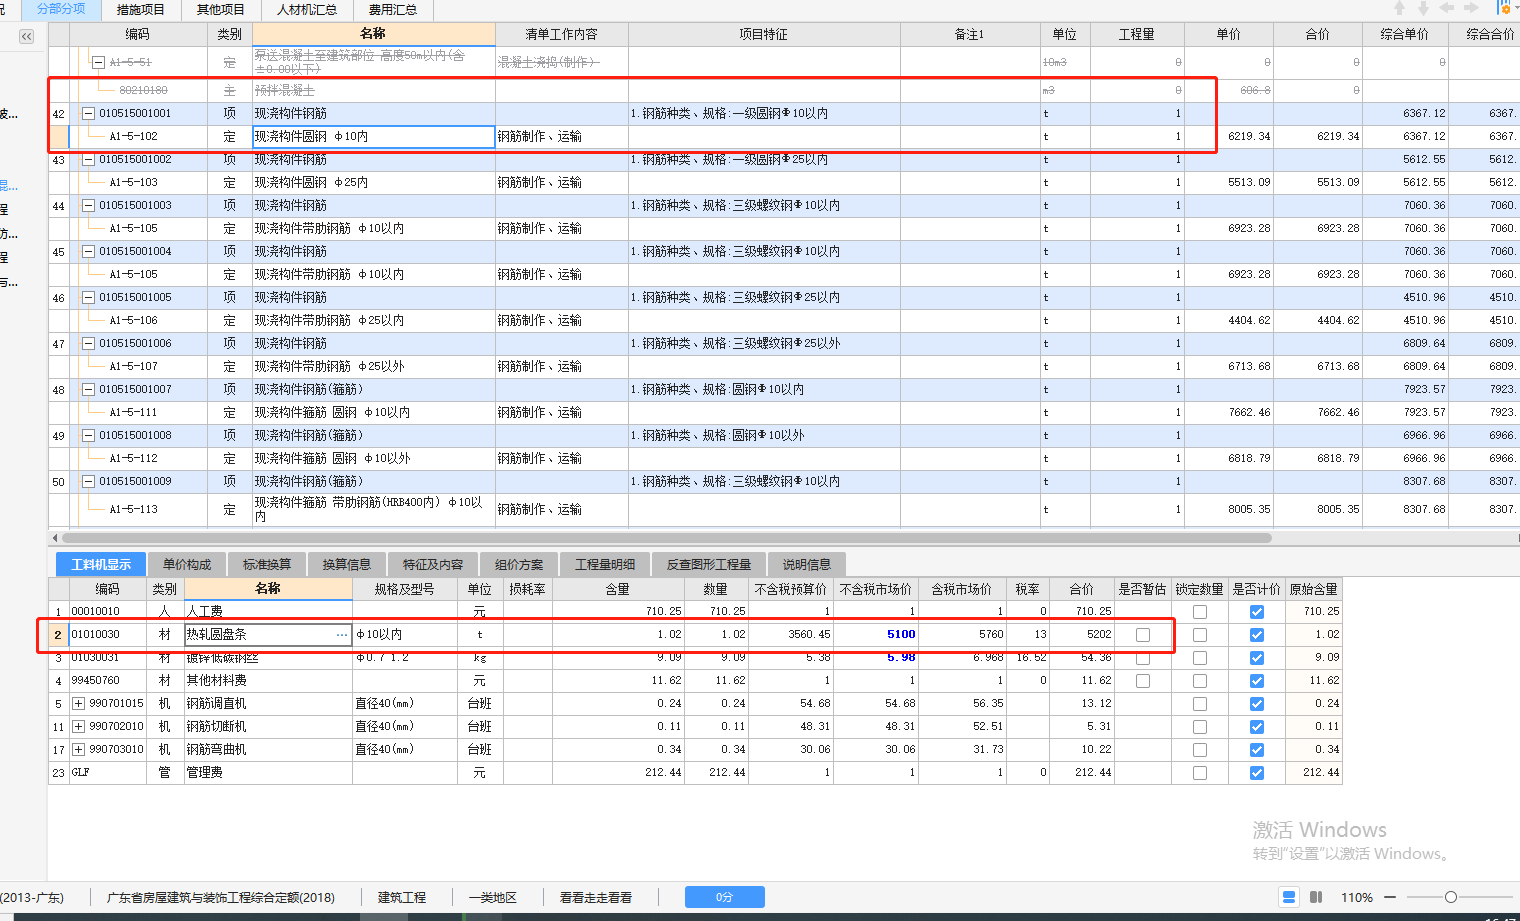Toggle 是否暂估 checkbox for 热轧圆盘条 row
This screenshot has width=1520, height=921.
pos(1143,635)
